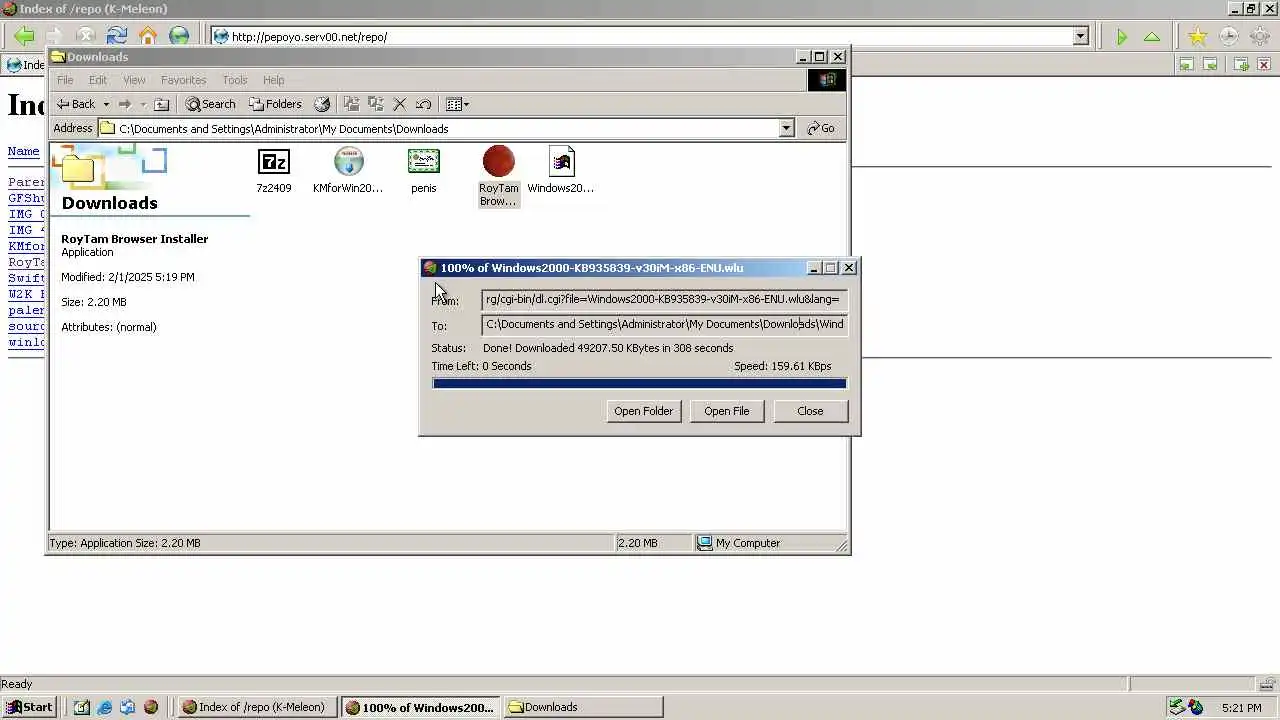Open History clock icon in K-Meleon
Viewport: 1280px width, 720px height.
click(x=1228, y=37)
